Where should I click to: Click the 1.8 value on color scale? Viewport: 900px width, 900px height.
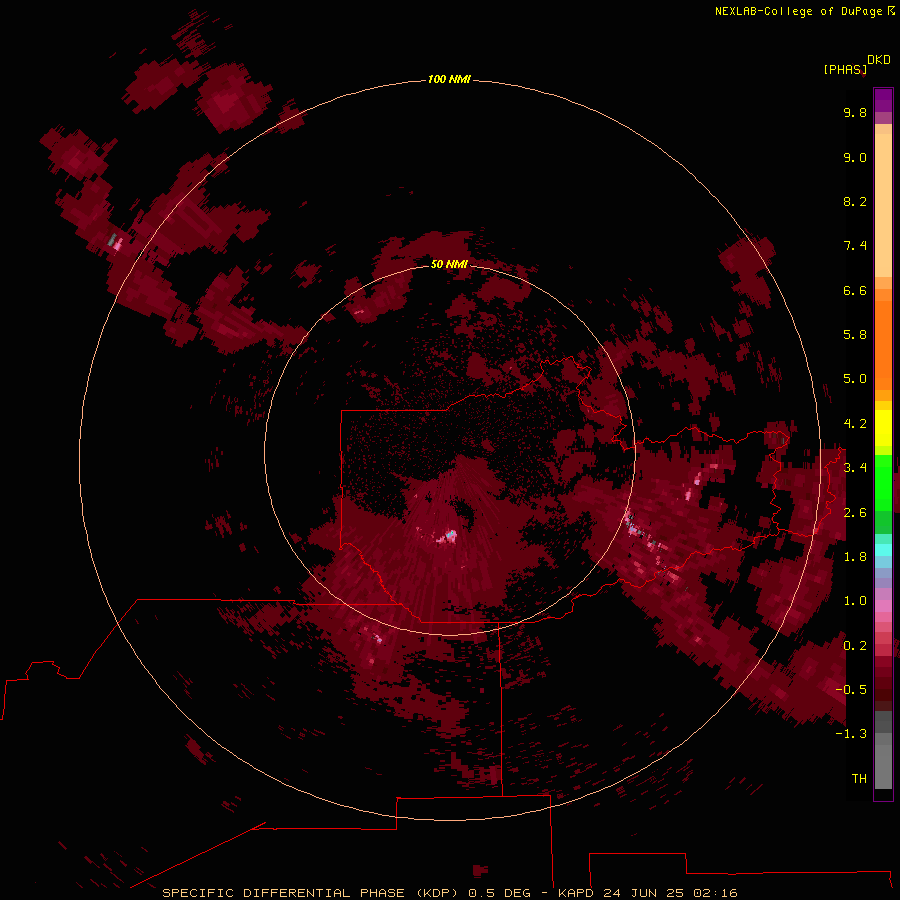click(x=855, y=557)
